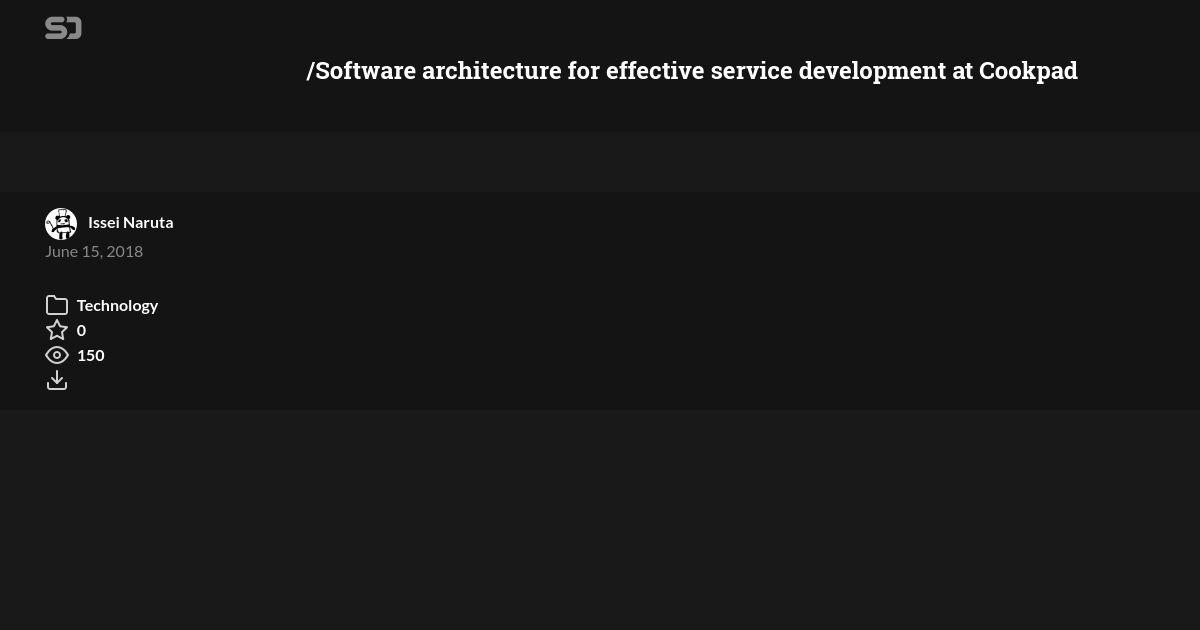Click the leading slash before Software
This screenshot has width=1200, height=630.
click(x=310, y=71)
